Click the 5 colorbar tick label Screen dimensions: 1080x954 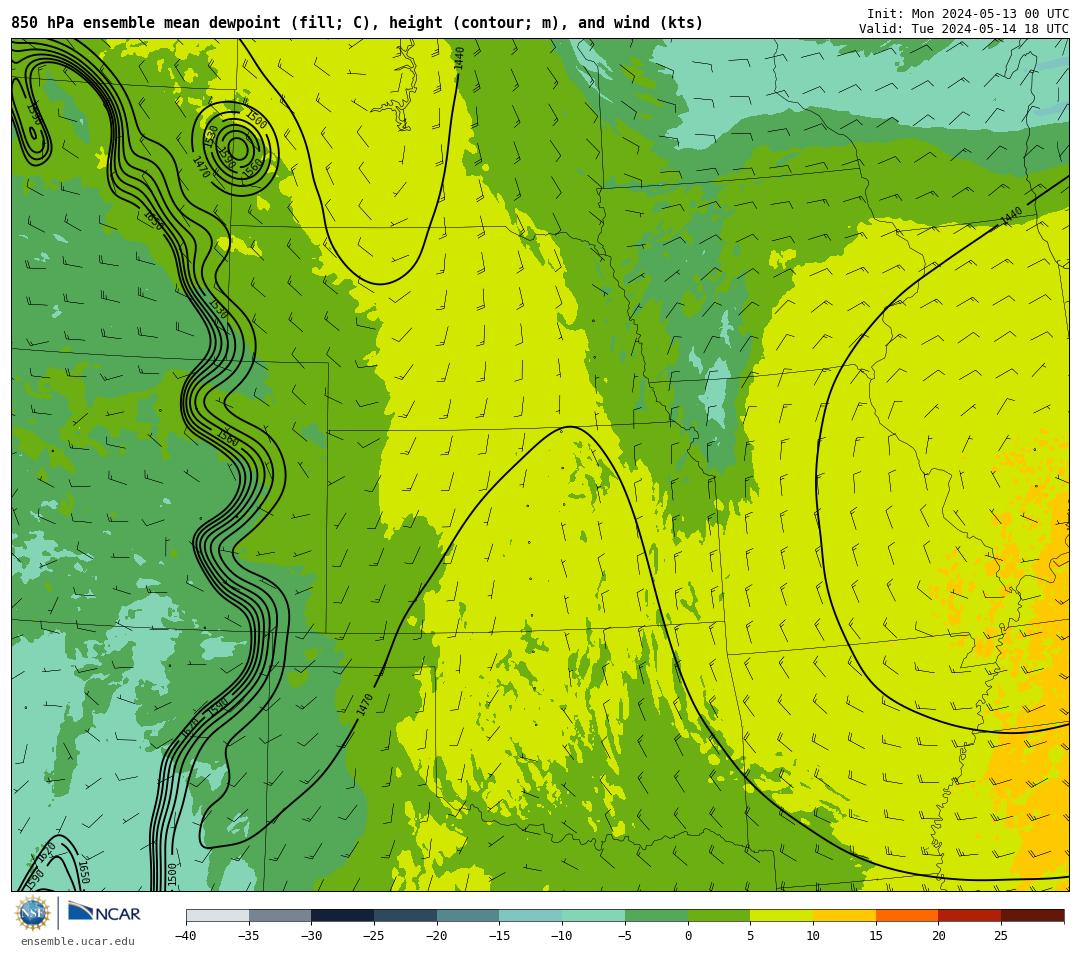751,936
